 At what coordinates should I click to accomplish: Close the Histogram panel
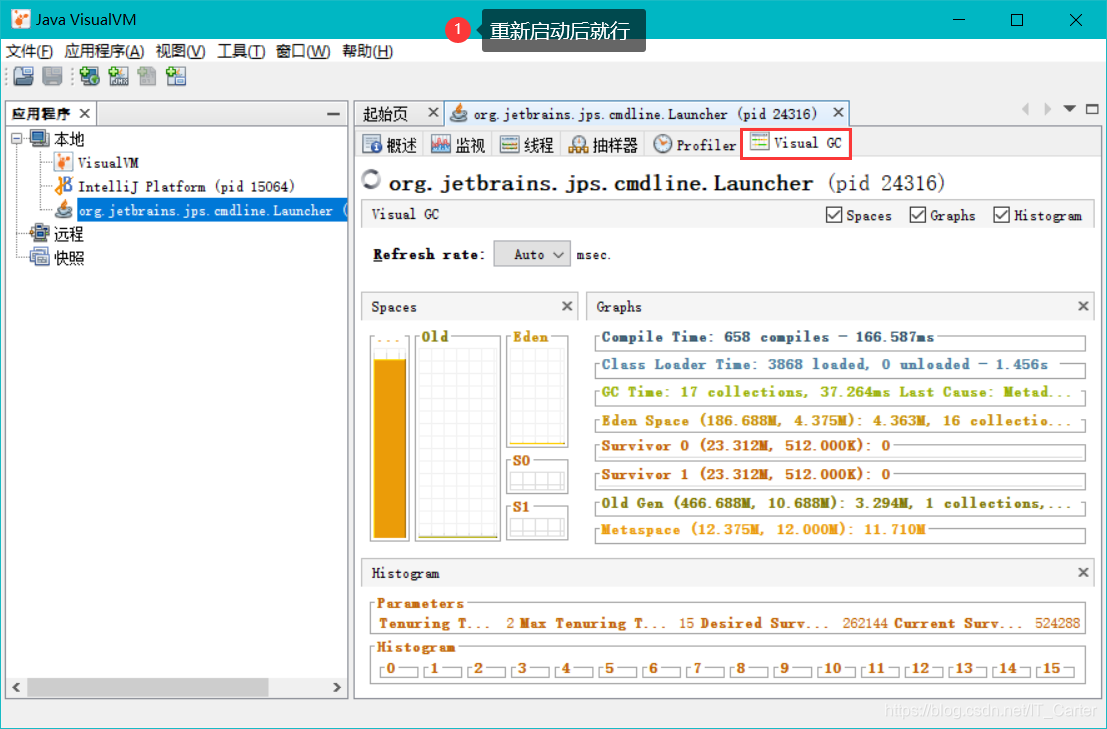pos(1083,572)
